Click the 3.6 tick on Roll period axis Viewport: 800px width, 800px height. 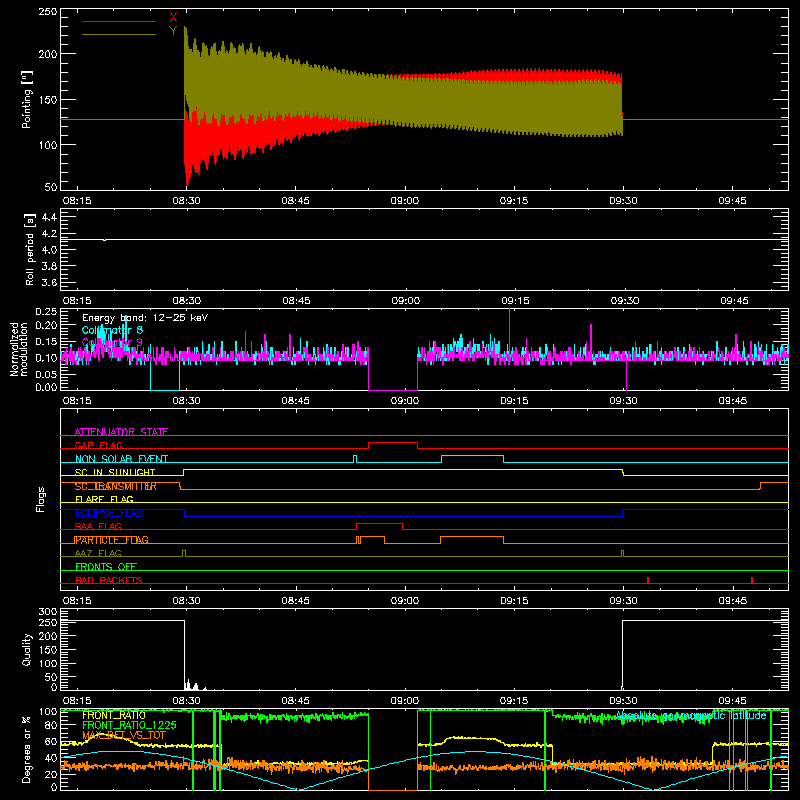pos(49,282)
